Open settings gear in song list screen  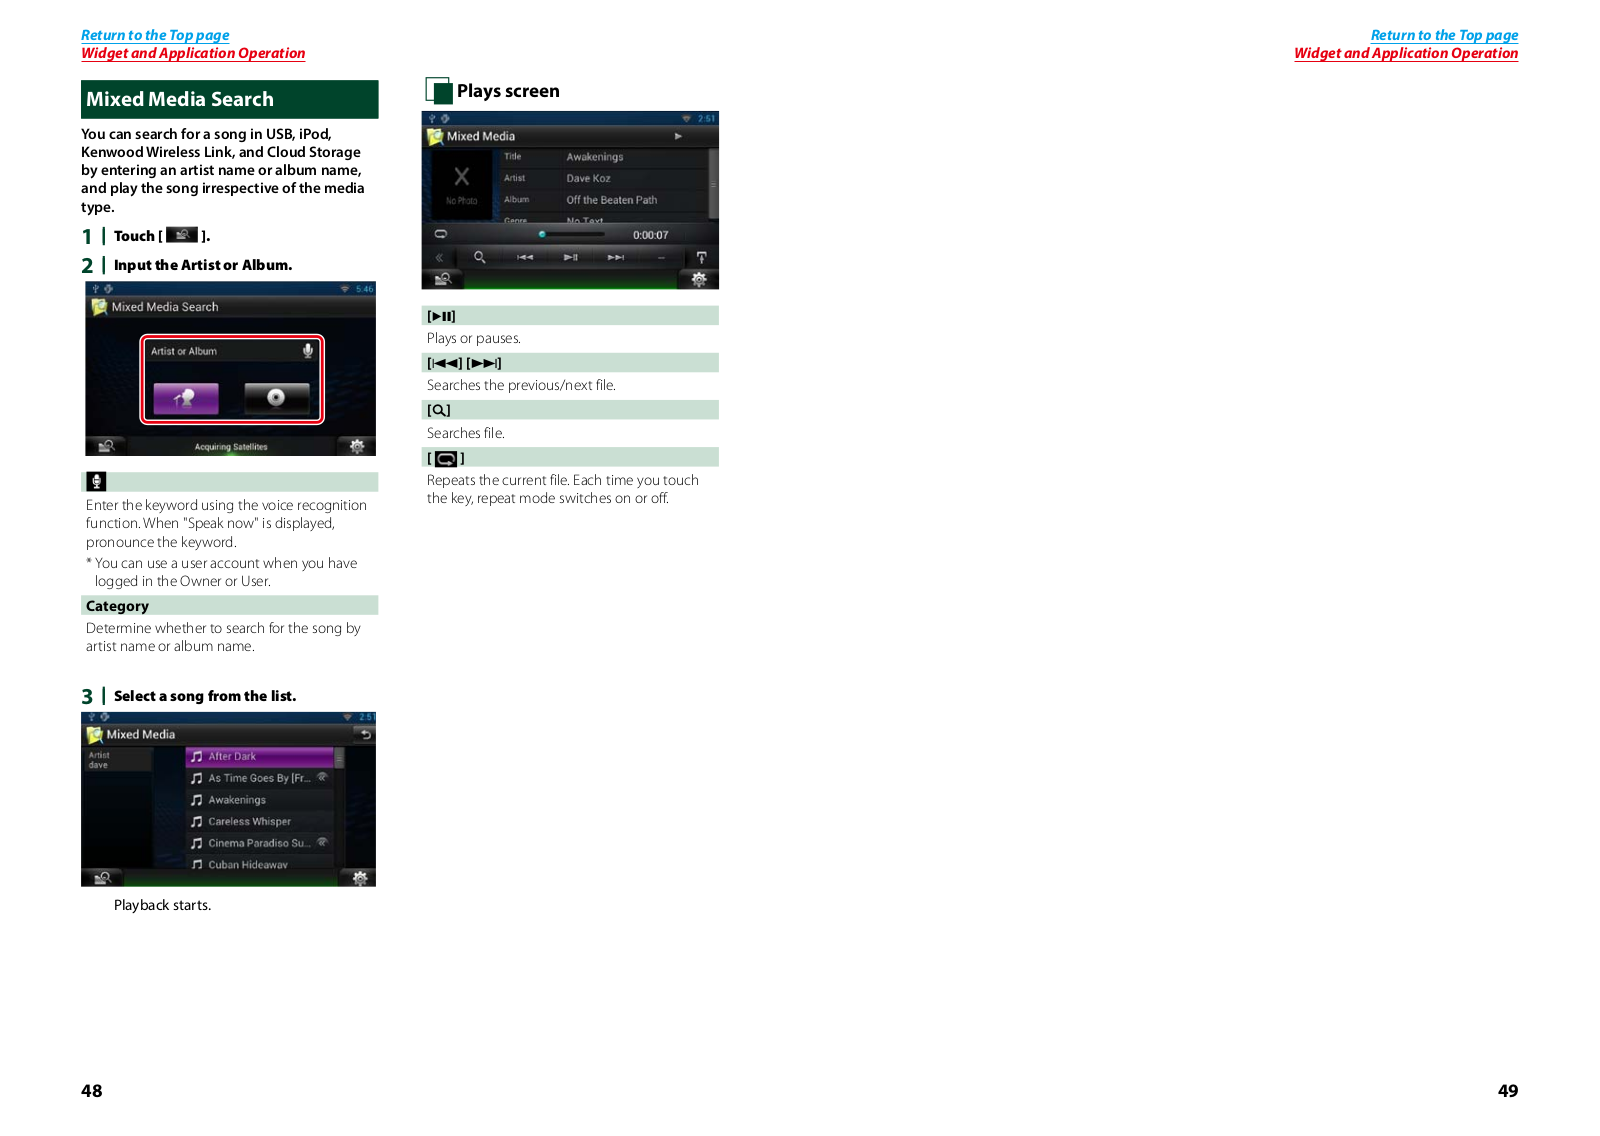pos(359,878)
